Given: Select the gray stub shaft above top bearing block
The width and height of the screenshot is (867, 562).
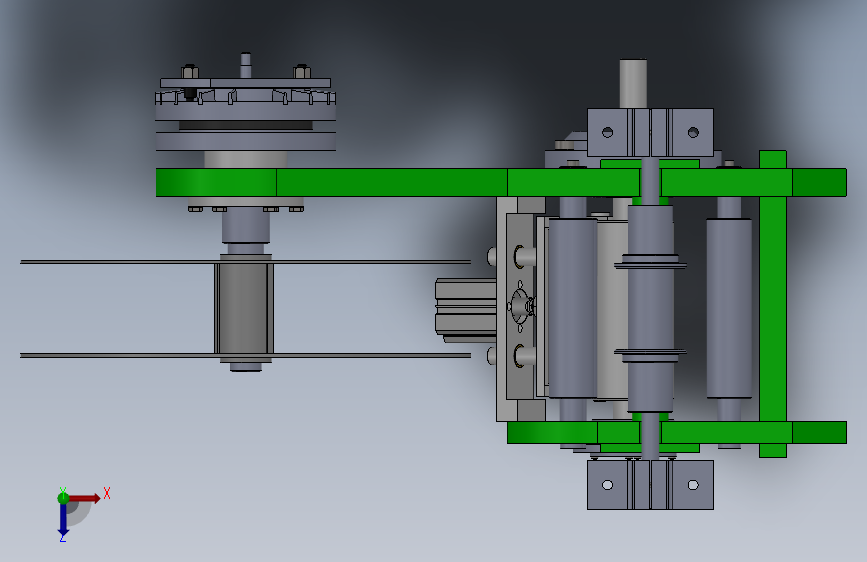Looking at the screenshot, I should click(633, 84).
